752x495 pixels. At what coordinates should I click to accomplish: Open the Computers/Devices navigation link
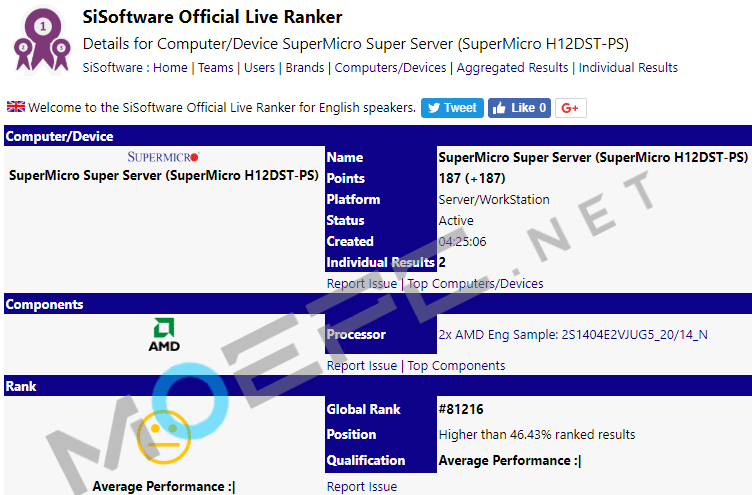point(390,68)
